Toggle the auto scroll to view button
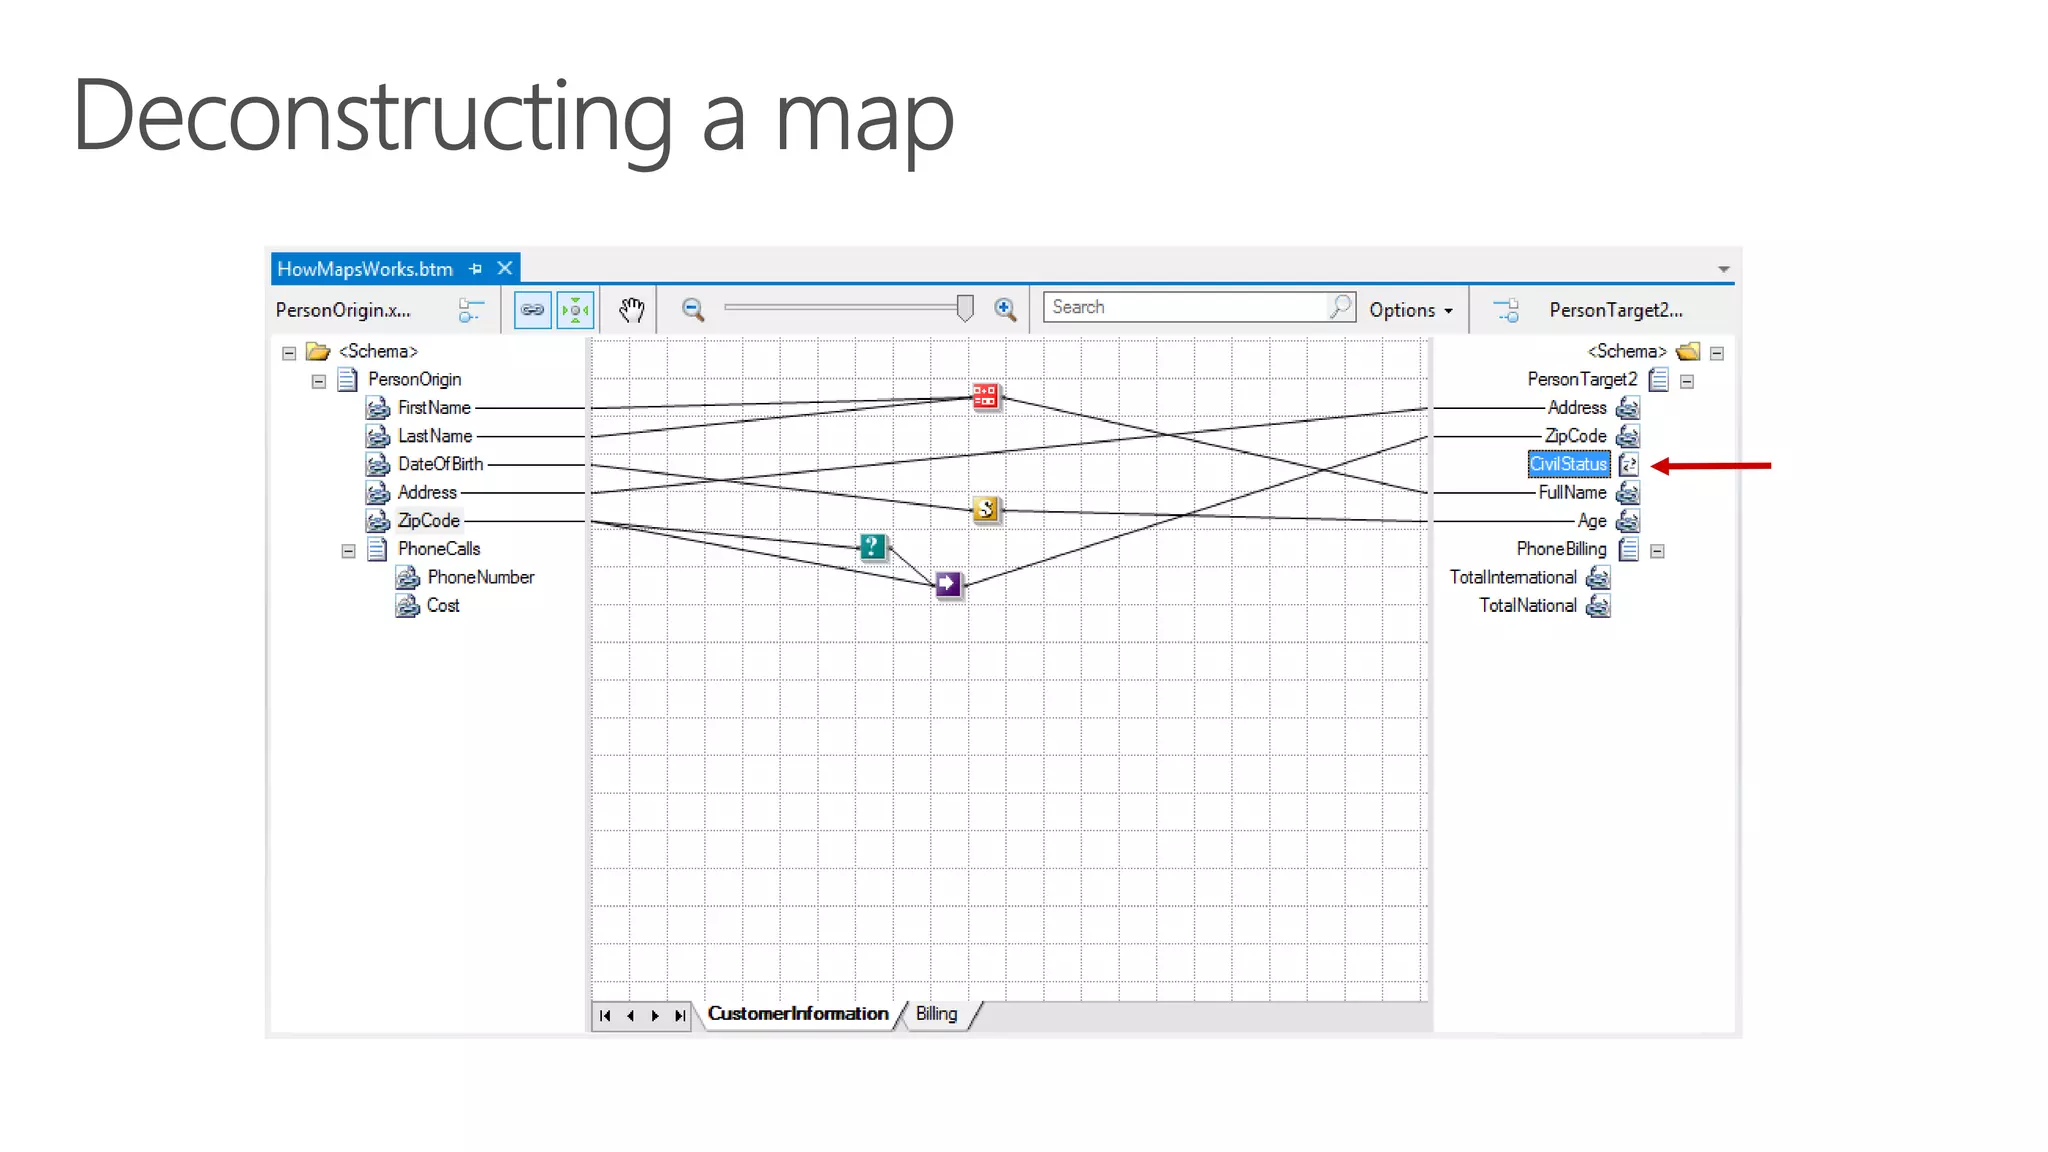The height and width of the screenshot is (1152, 2048). pyautogui.click(x=576, y=310)
